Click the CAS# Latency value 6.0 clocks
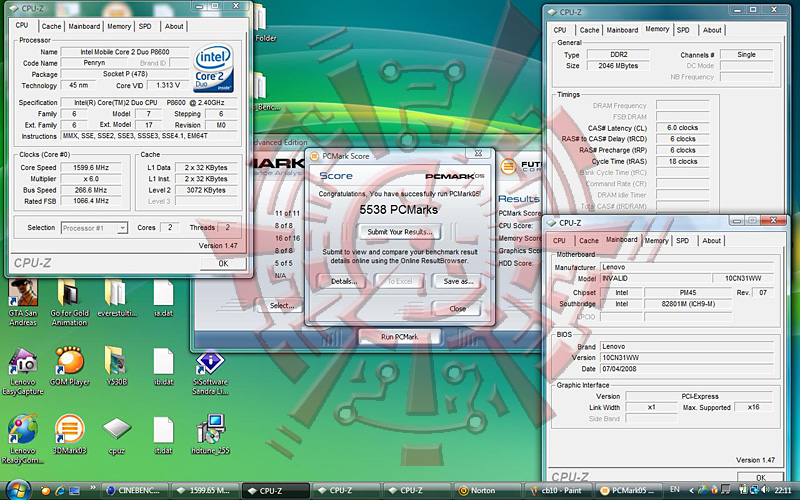This screenshot has height=500, width=800. click(x=683, y=128)
